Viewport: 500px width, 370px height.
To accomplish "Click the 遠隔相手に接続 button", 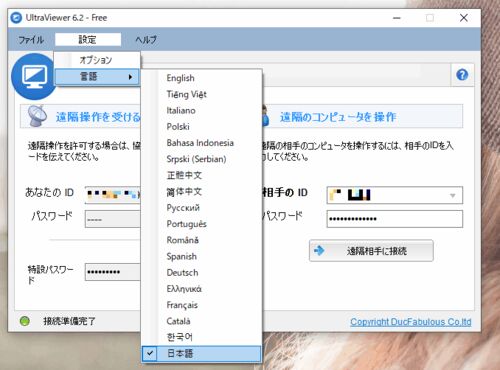I will point(371,251).
